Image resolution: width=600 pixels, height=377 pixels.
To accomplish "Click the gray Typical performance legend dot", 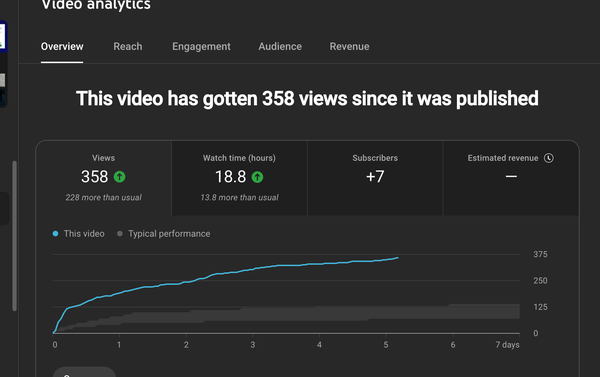I will coord(120,233).
